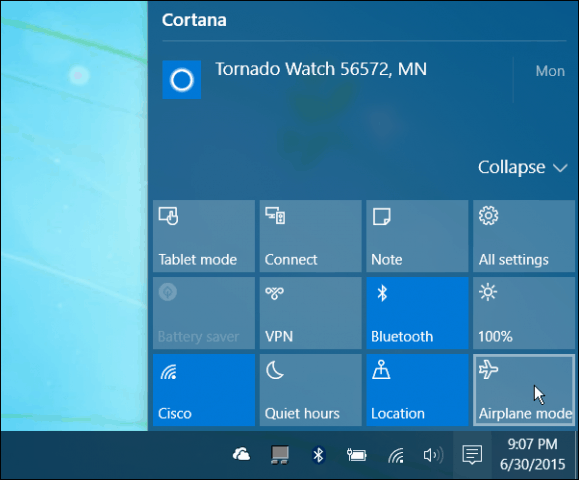The width and height of the screenshot is (579, 480).
Task: Open All settings gear tile
Action: [524, 236]
